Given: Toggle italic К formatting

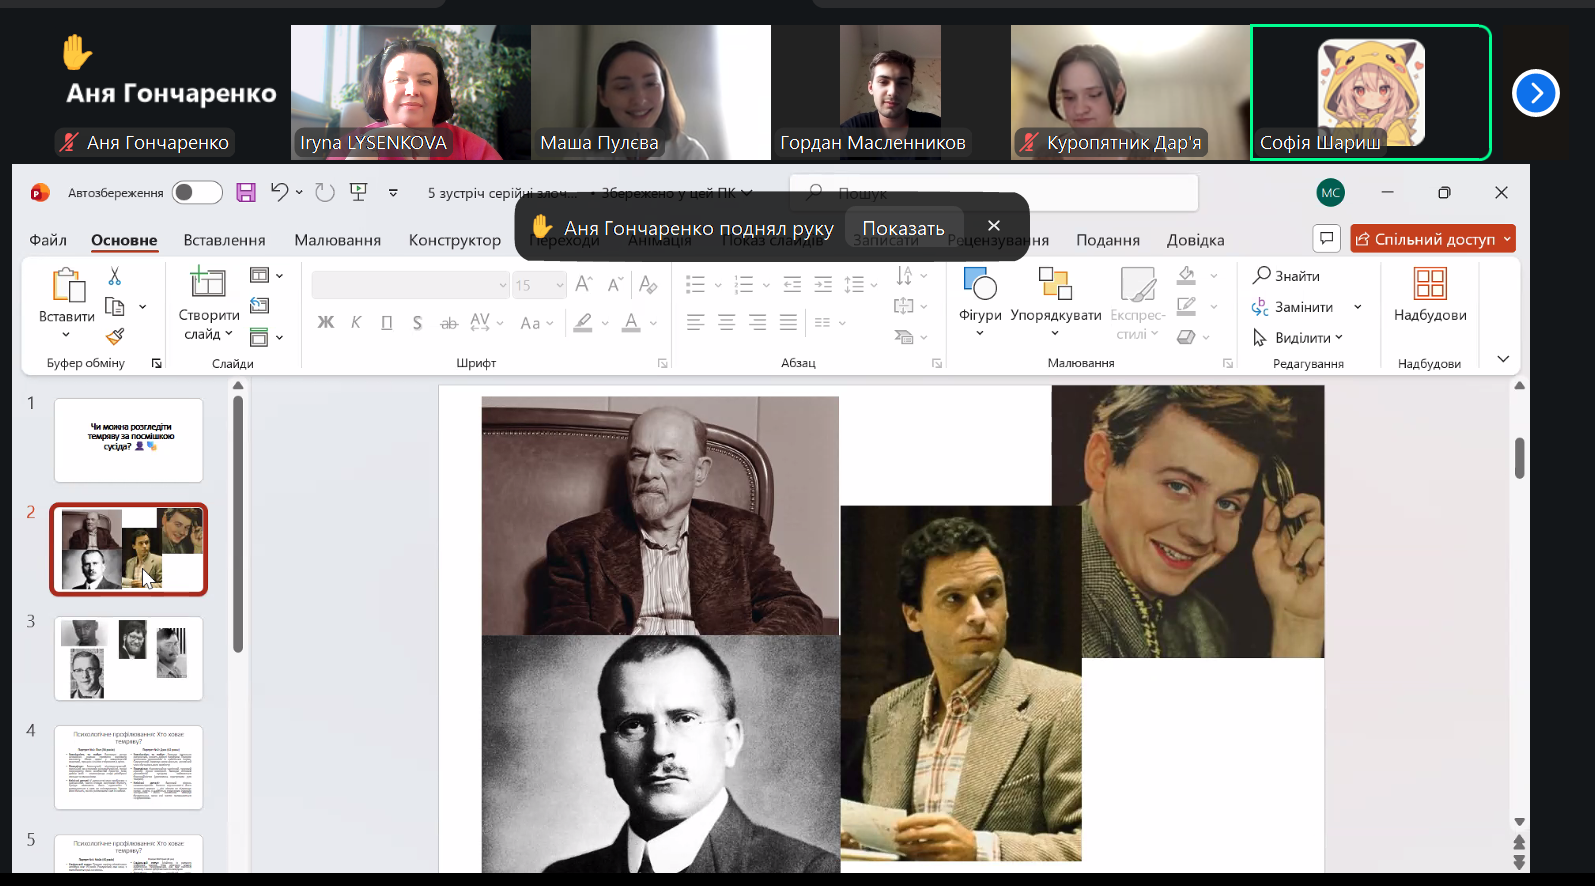Looking at the screenshot, I should pos(356,322).
